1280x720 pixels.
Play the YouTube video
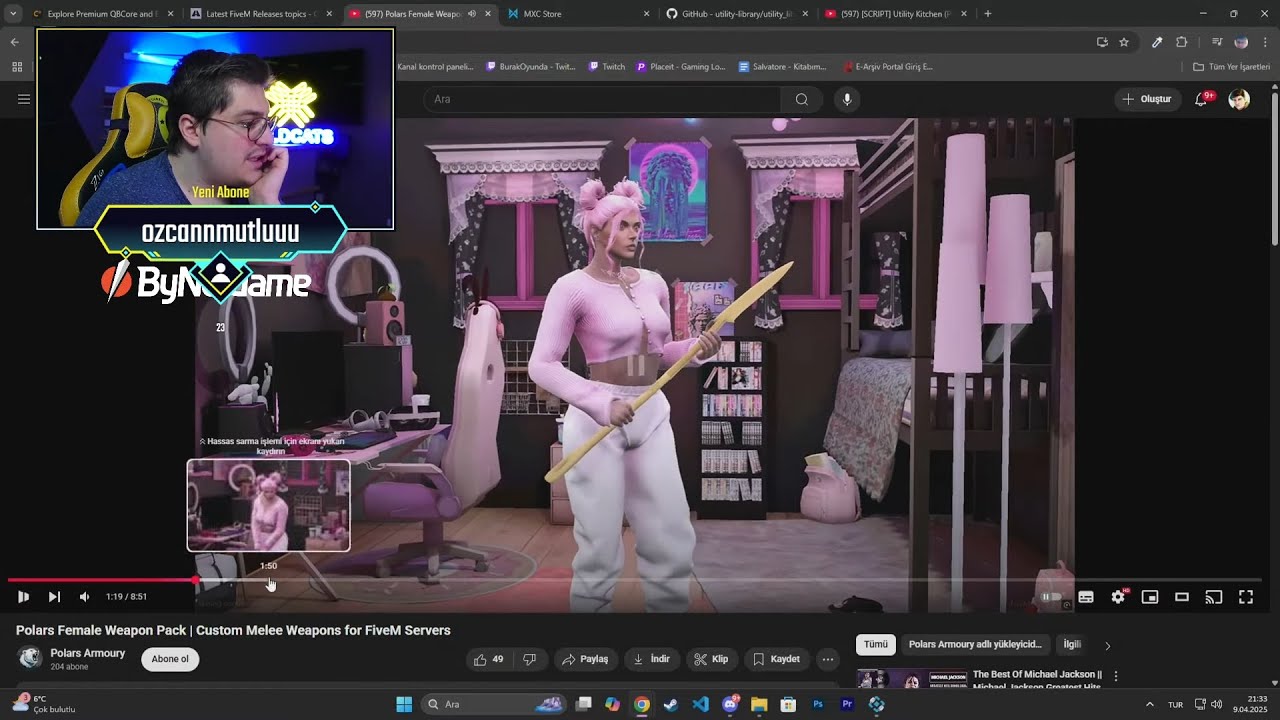point(23,597)
